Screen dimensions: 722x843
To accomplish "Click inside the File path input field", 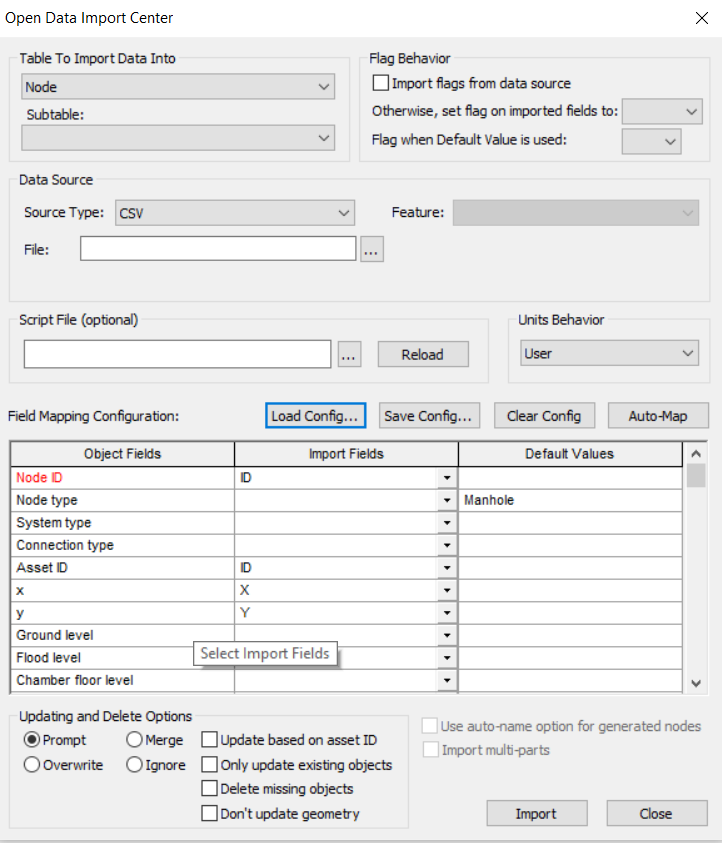I will (218, 249).
